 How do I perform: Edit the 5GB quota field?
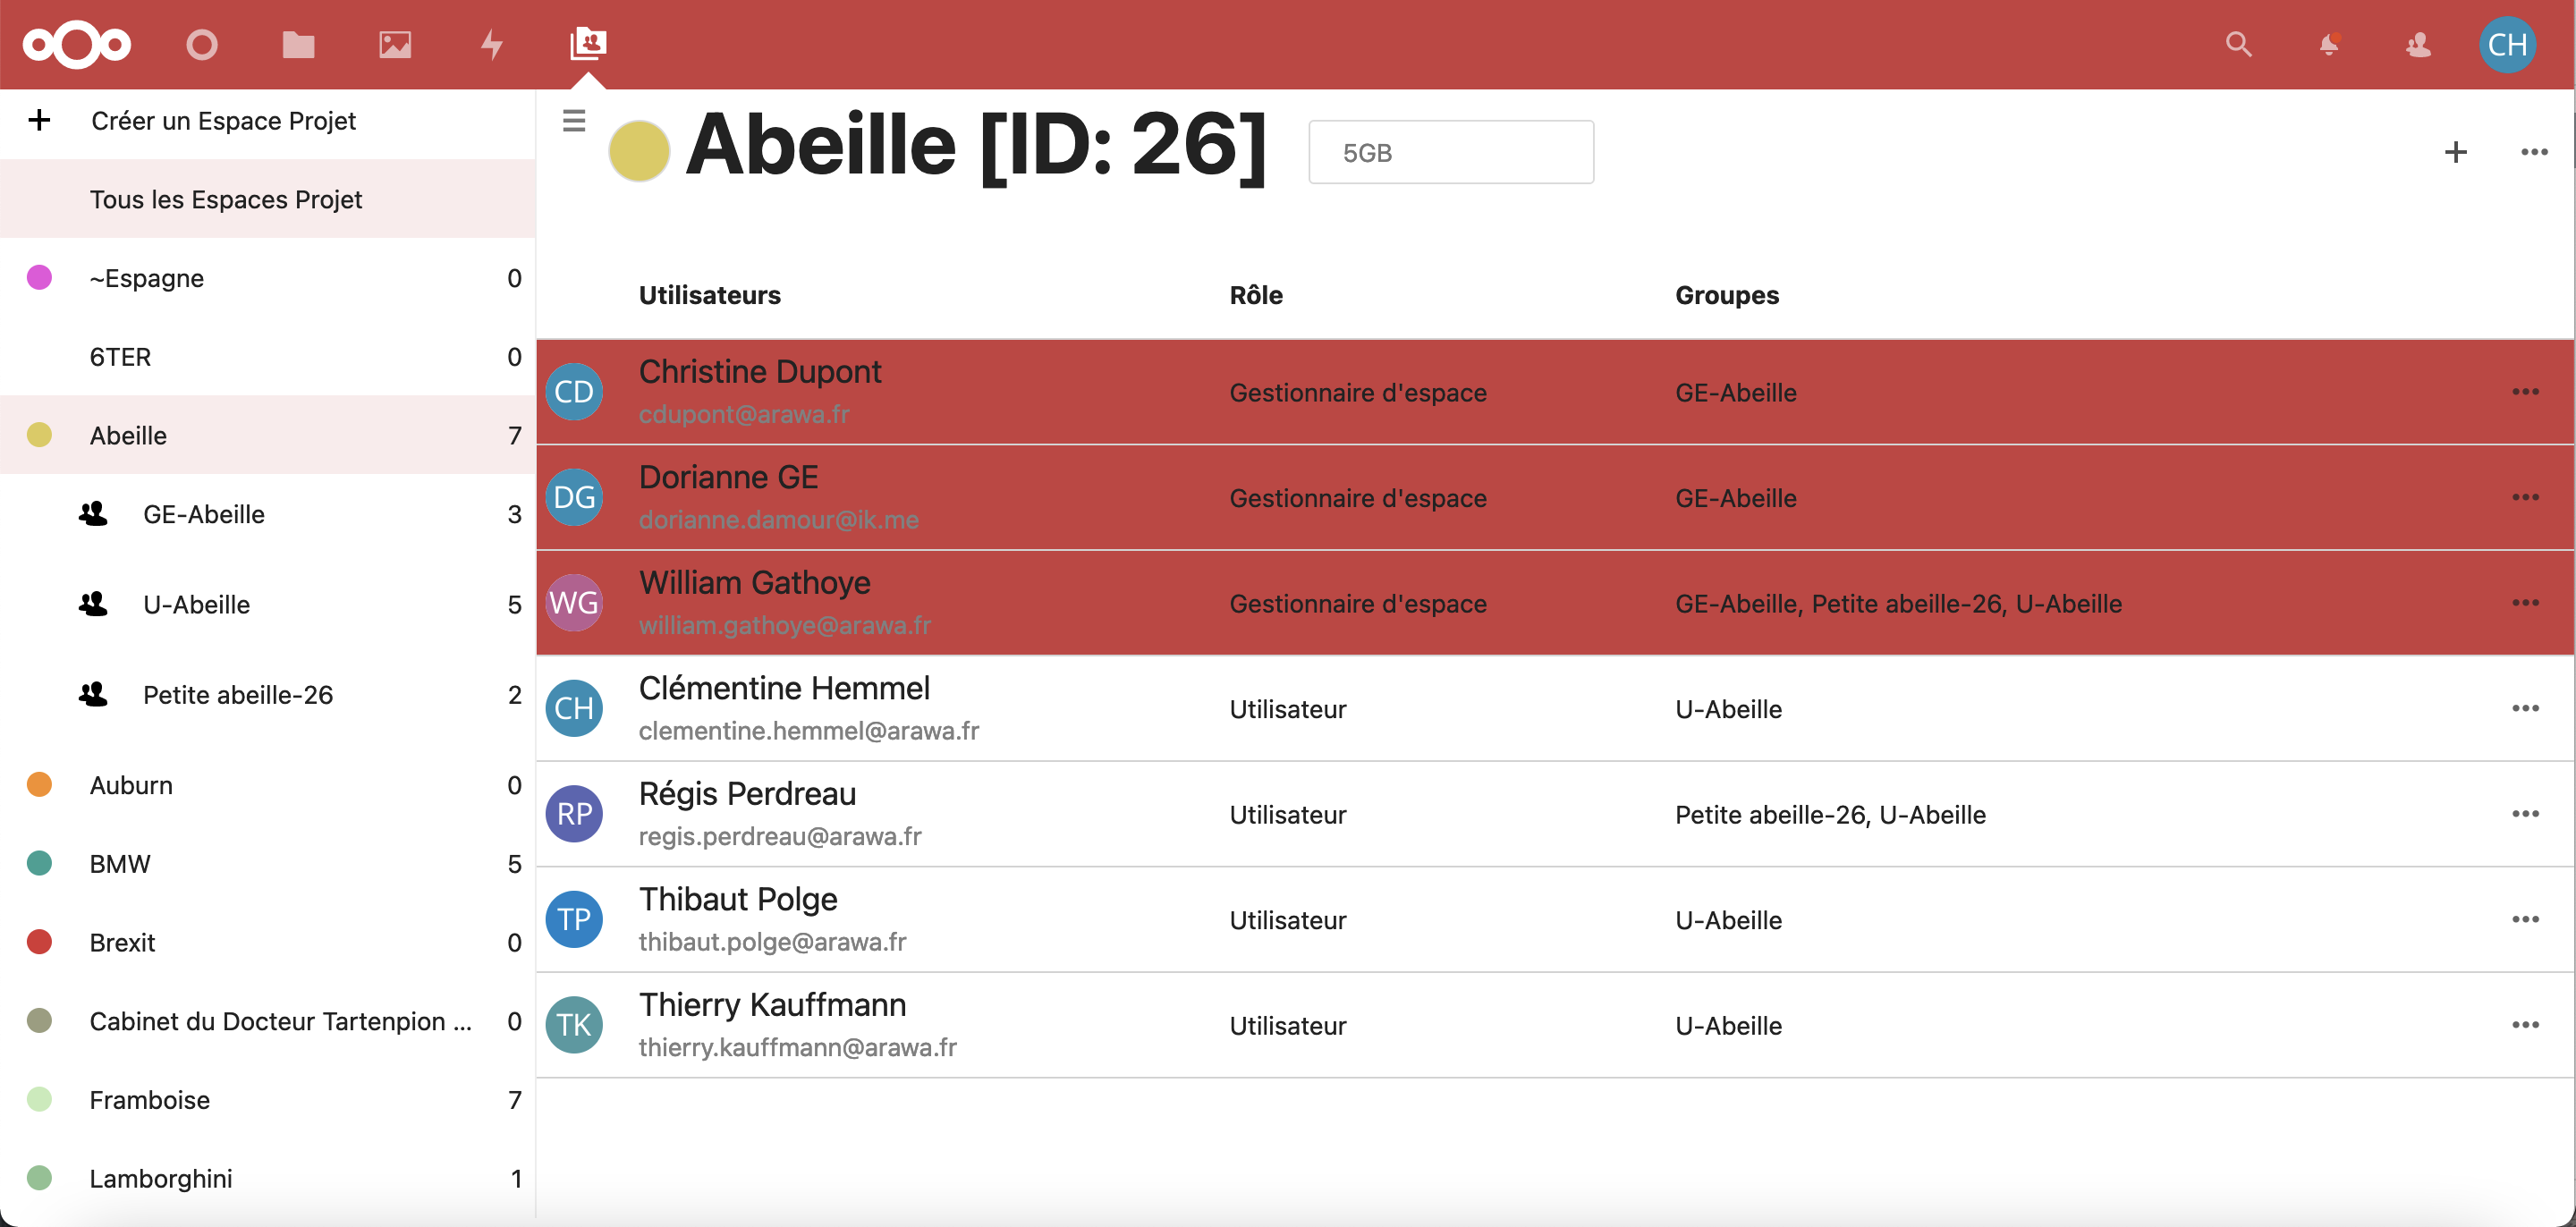coord(1450,151)
